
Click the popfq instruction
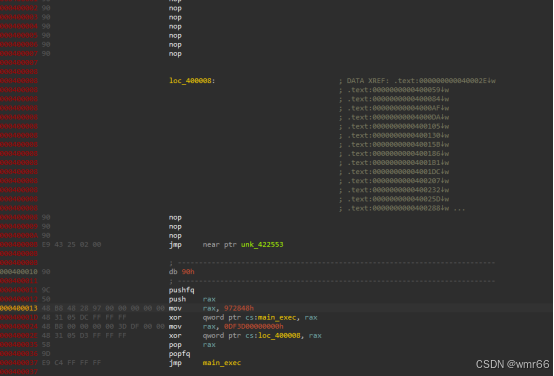(x=179, y=354)
